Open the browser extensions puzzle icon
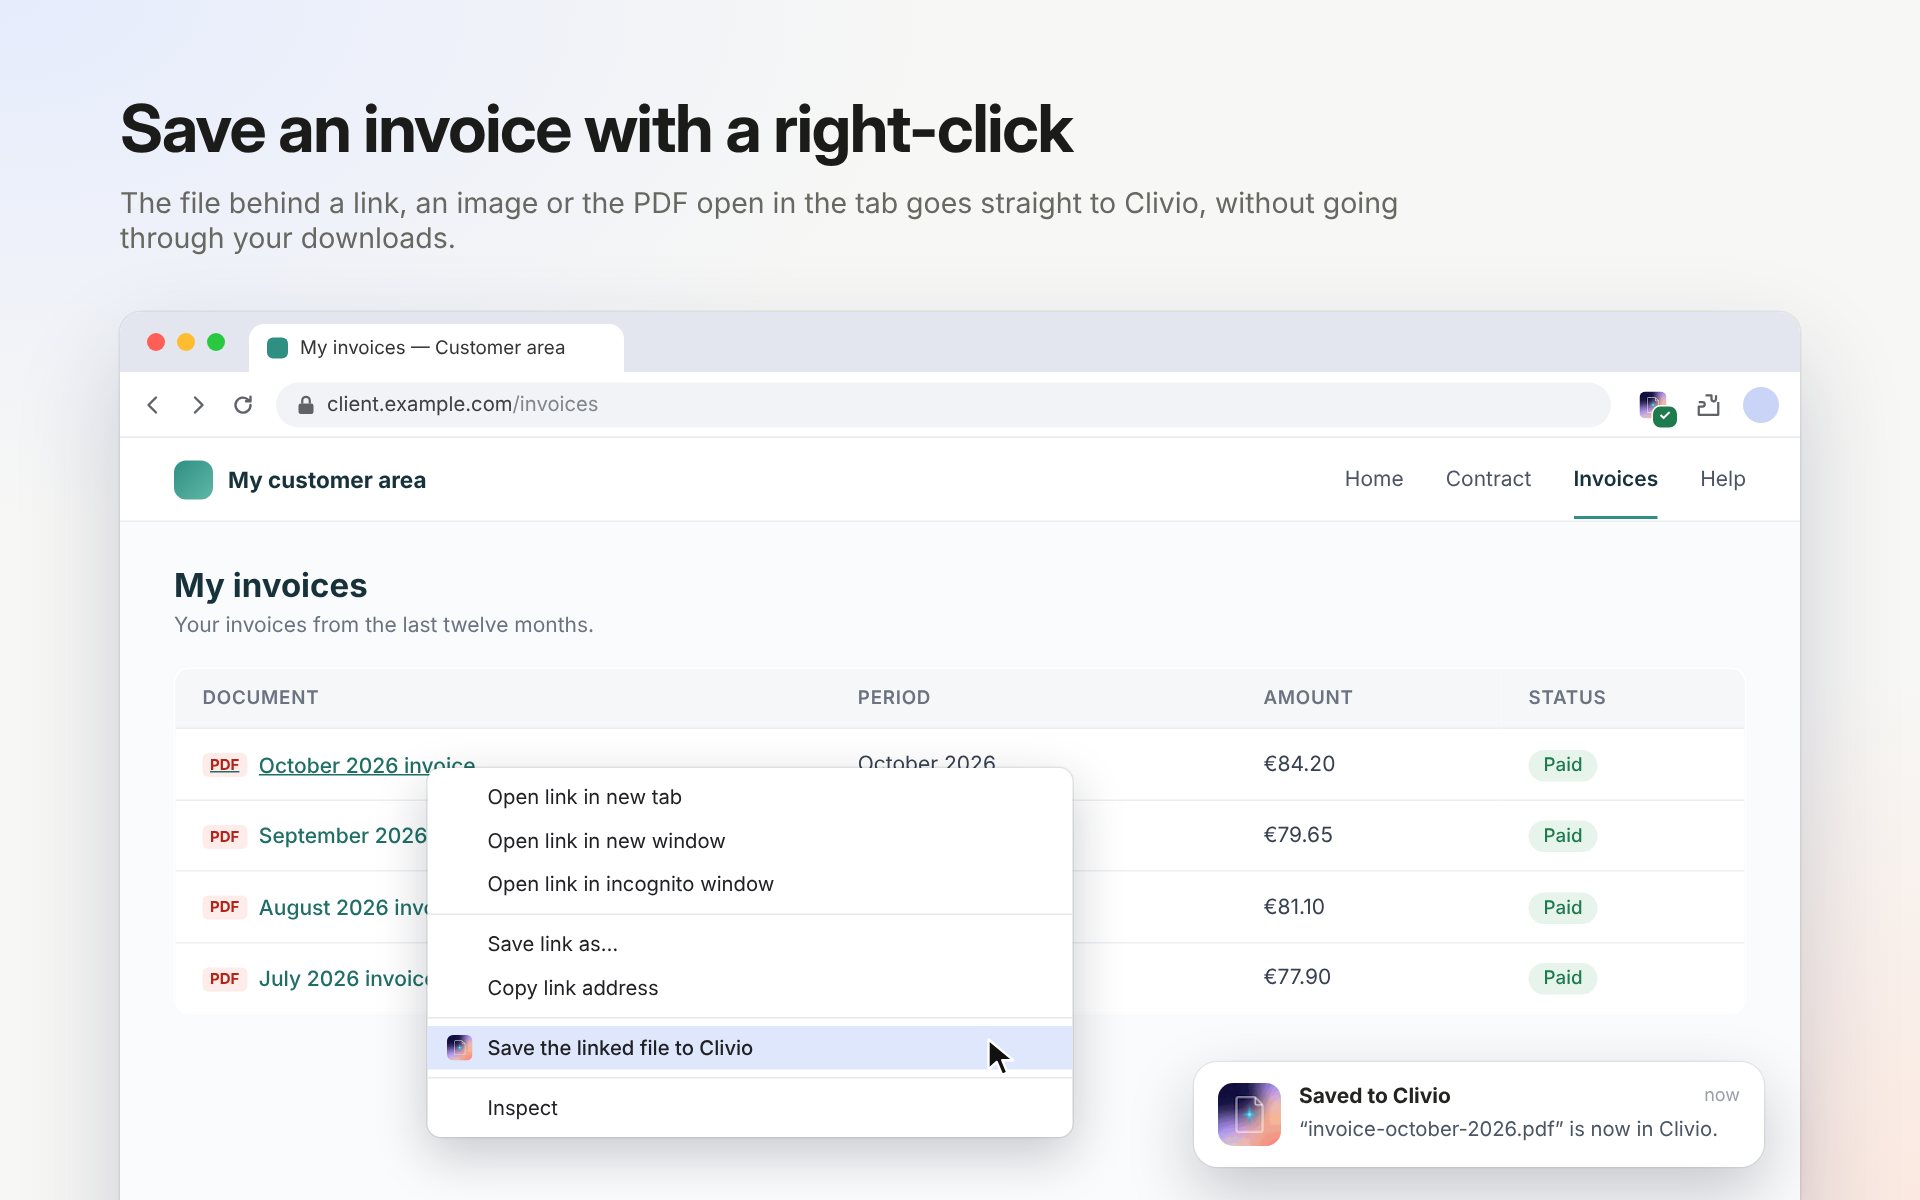This screenshot has width=1920, height=1200. (x=1708, y=405)
